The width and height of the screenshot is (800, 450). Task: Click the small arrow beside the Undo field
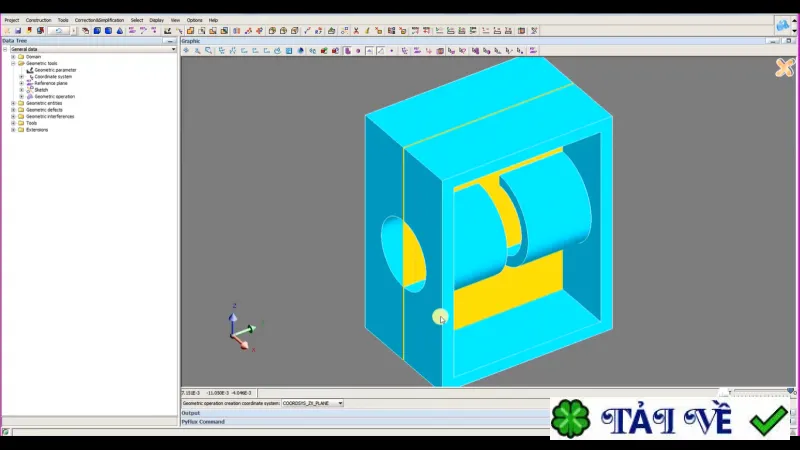73,31
